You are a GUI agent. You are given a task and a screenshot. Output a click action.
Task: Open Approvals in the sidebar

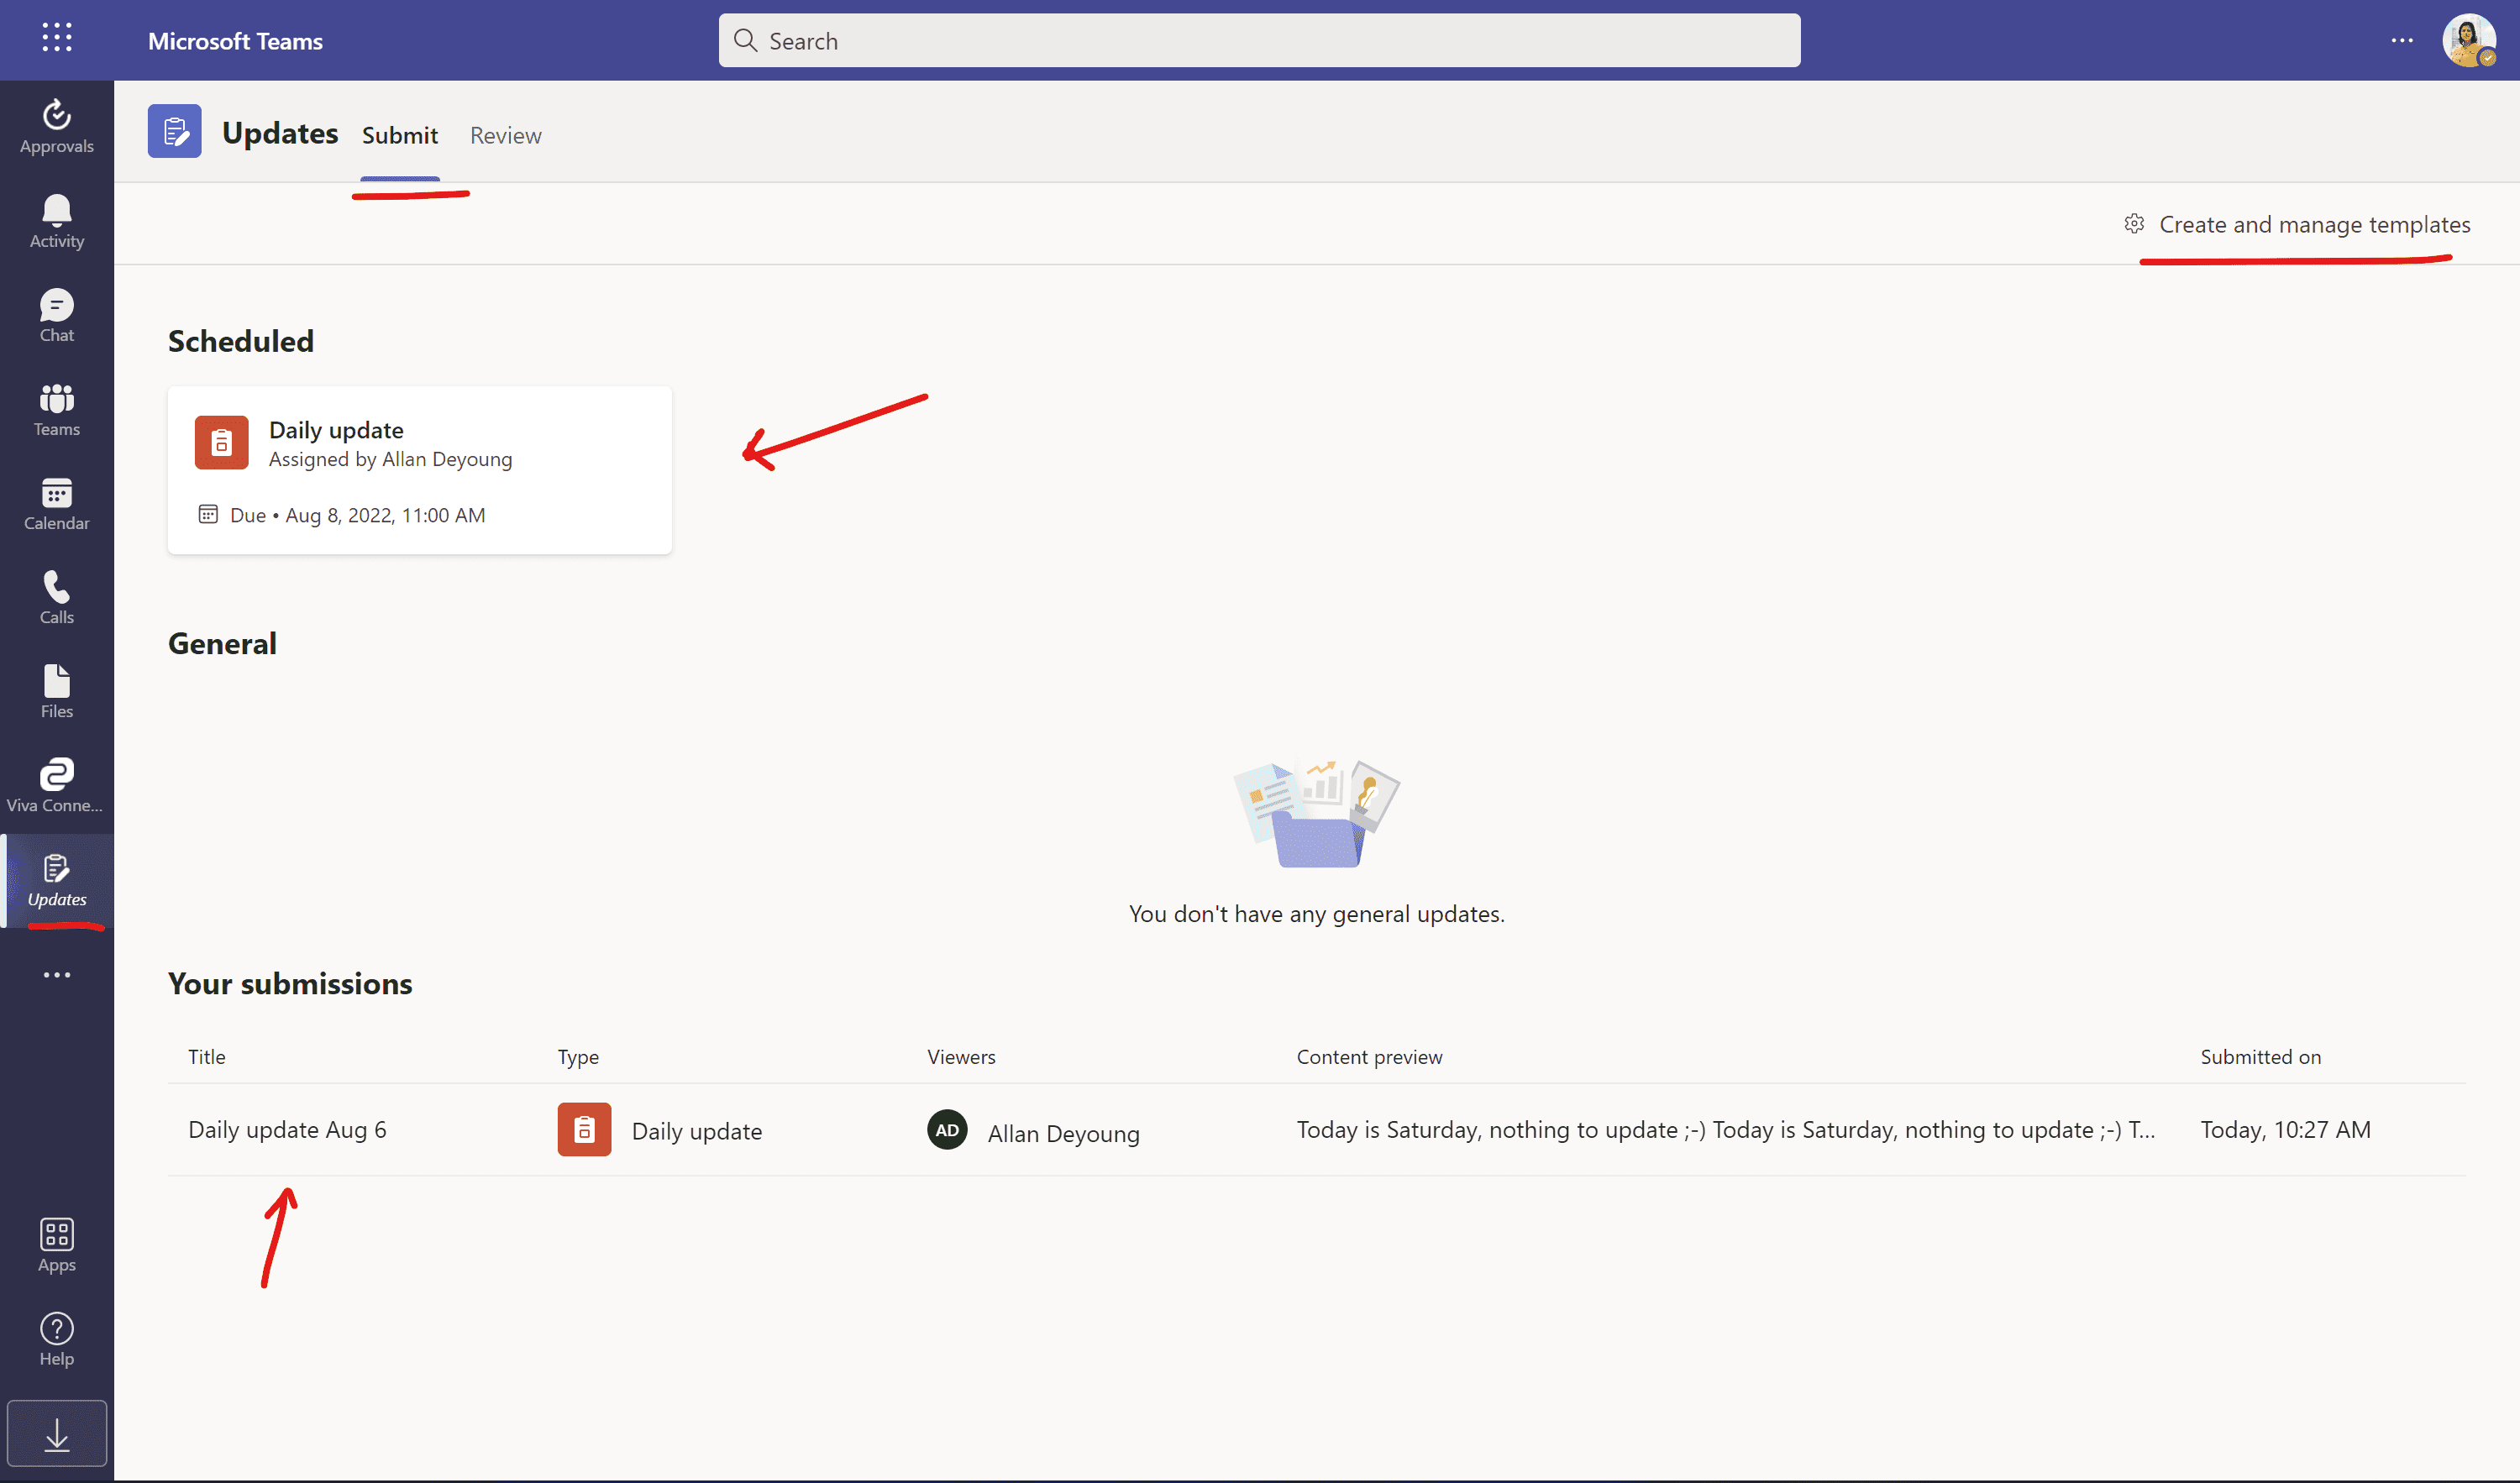57,126
